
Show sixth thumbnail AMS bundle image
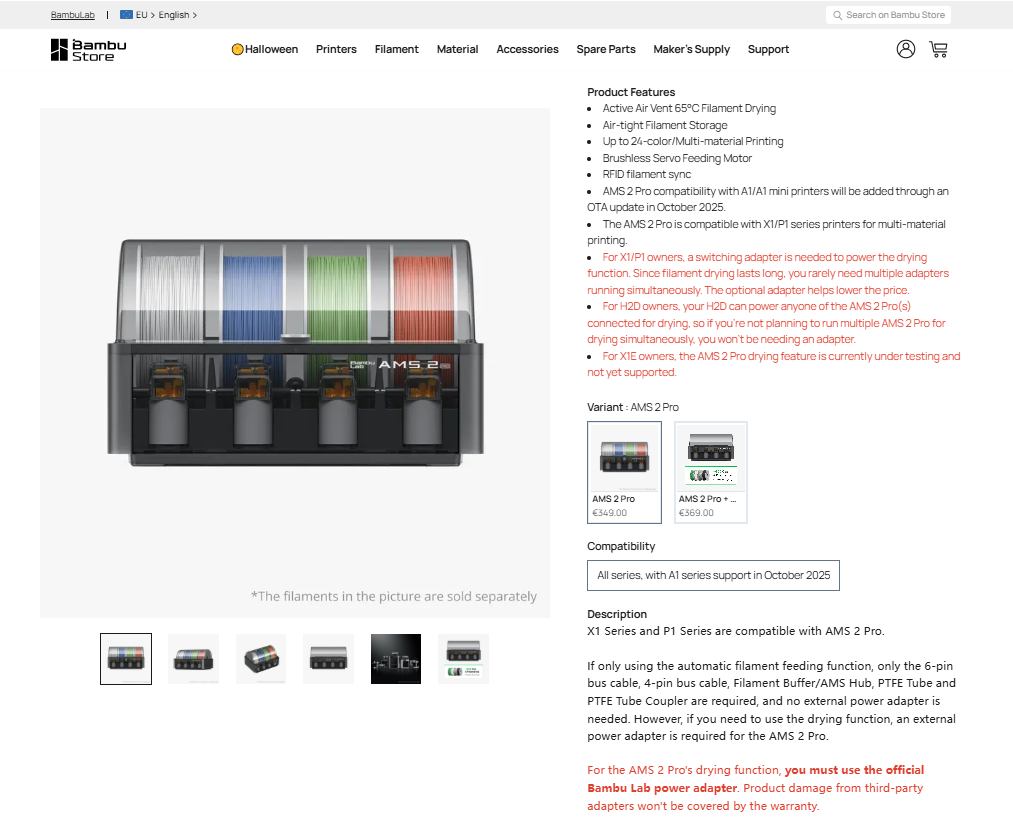click(x=463, y=659)
